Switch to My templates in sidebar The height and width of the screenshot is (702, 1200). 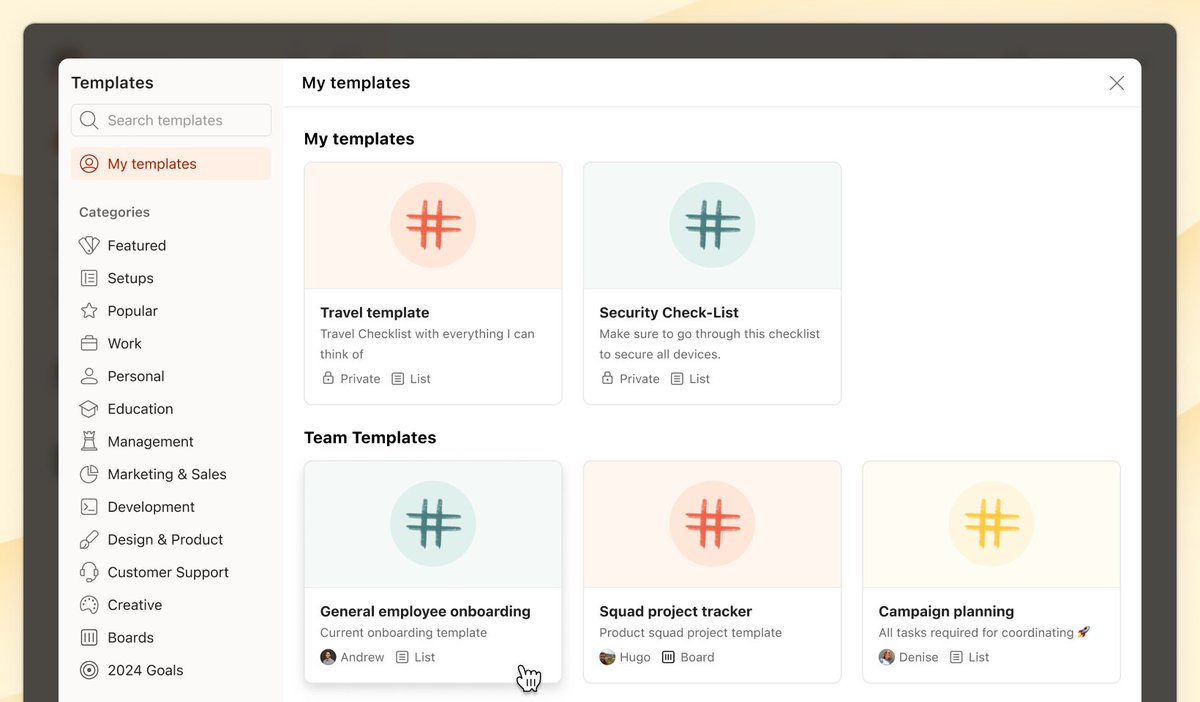pos(151,163)
